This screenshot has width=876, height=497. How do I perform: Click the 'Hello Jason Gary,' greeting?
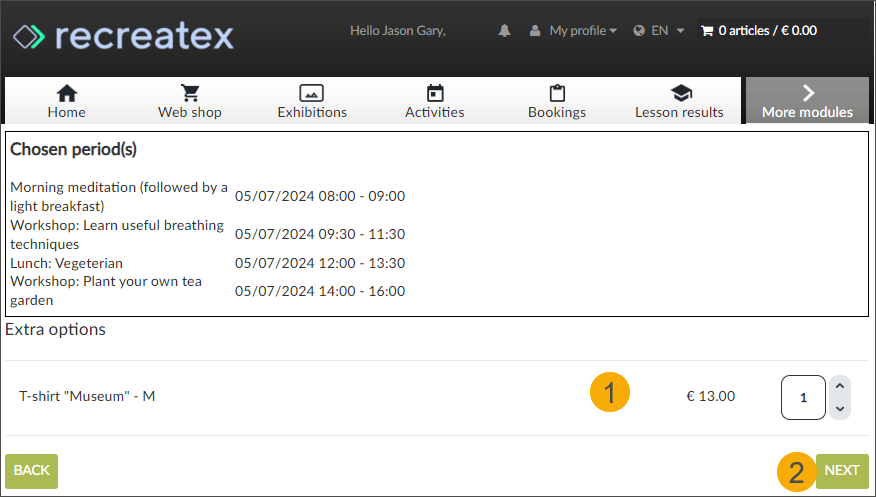[x=398, y=31]
